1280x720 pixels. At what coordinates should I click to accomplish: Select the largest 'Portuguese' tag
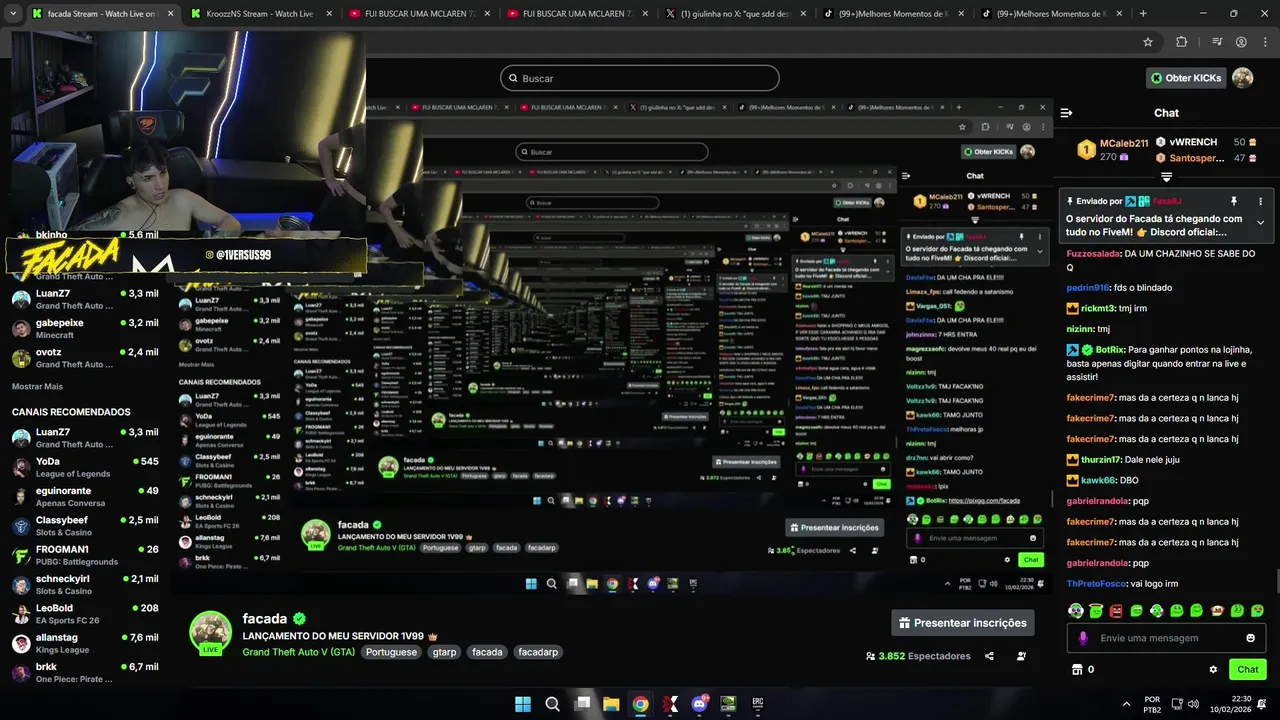point(391,652)
